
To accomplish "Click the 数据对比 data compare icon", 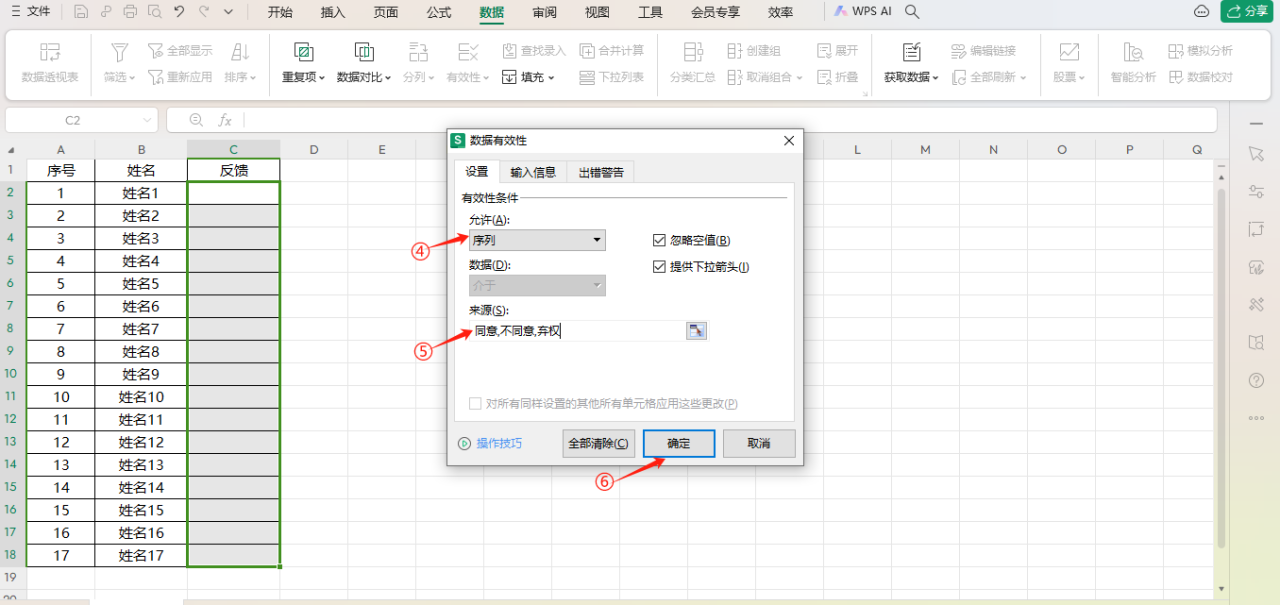I will 364,52.
